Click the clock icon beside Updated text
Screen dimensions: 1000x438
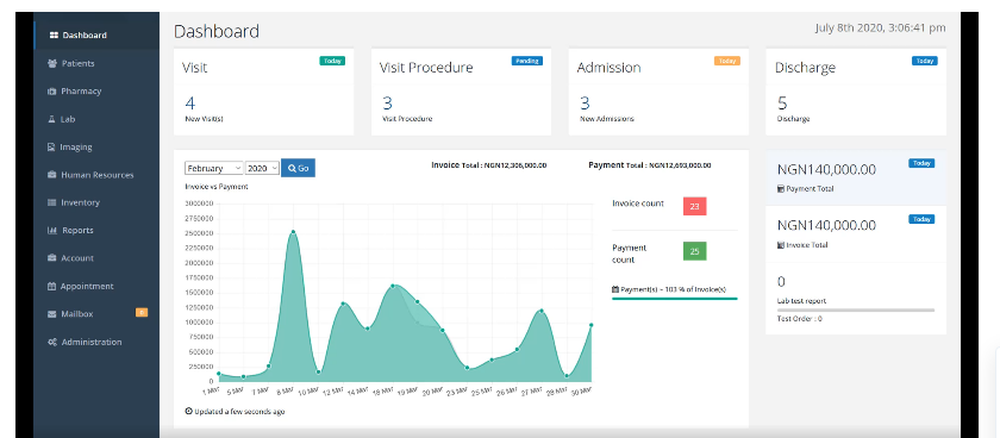[189, 411]
